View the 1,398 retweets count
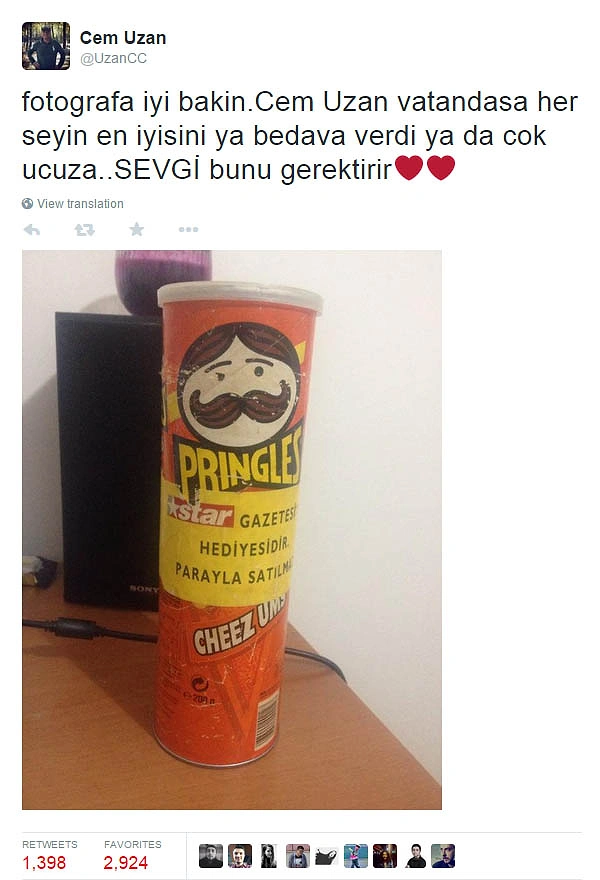 click(44, 863)
